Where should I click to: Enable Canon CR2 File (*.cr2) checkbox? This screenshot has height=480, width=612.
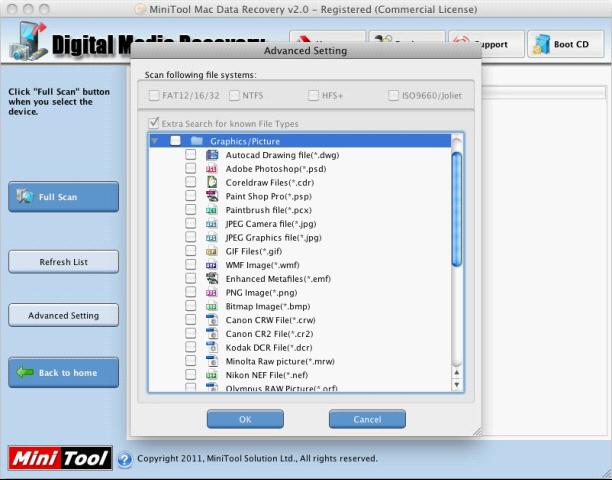coord(190,333)
